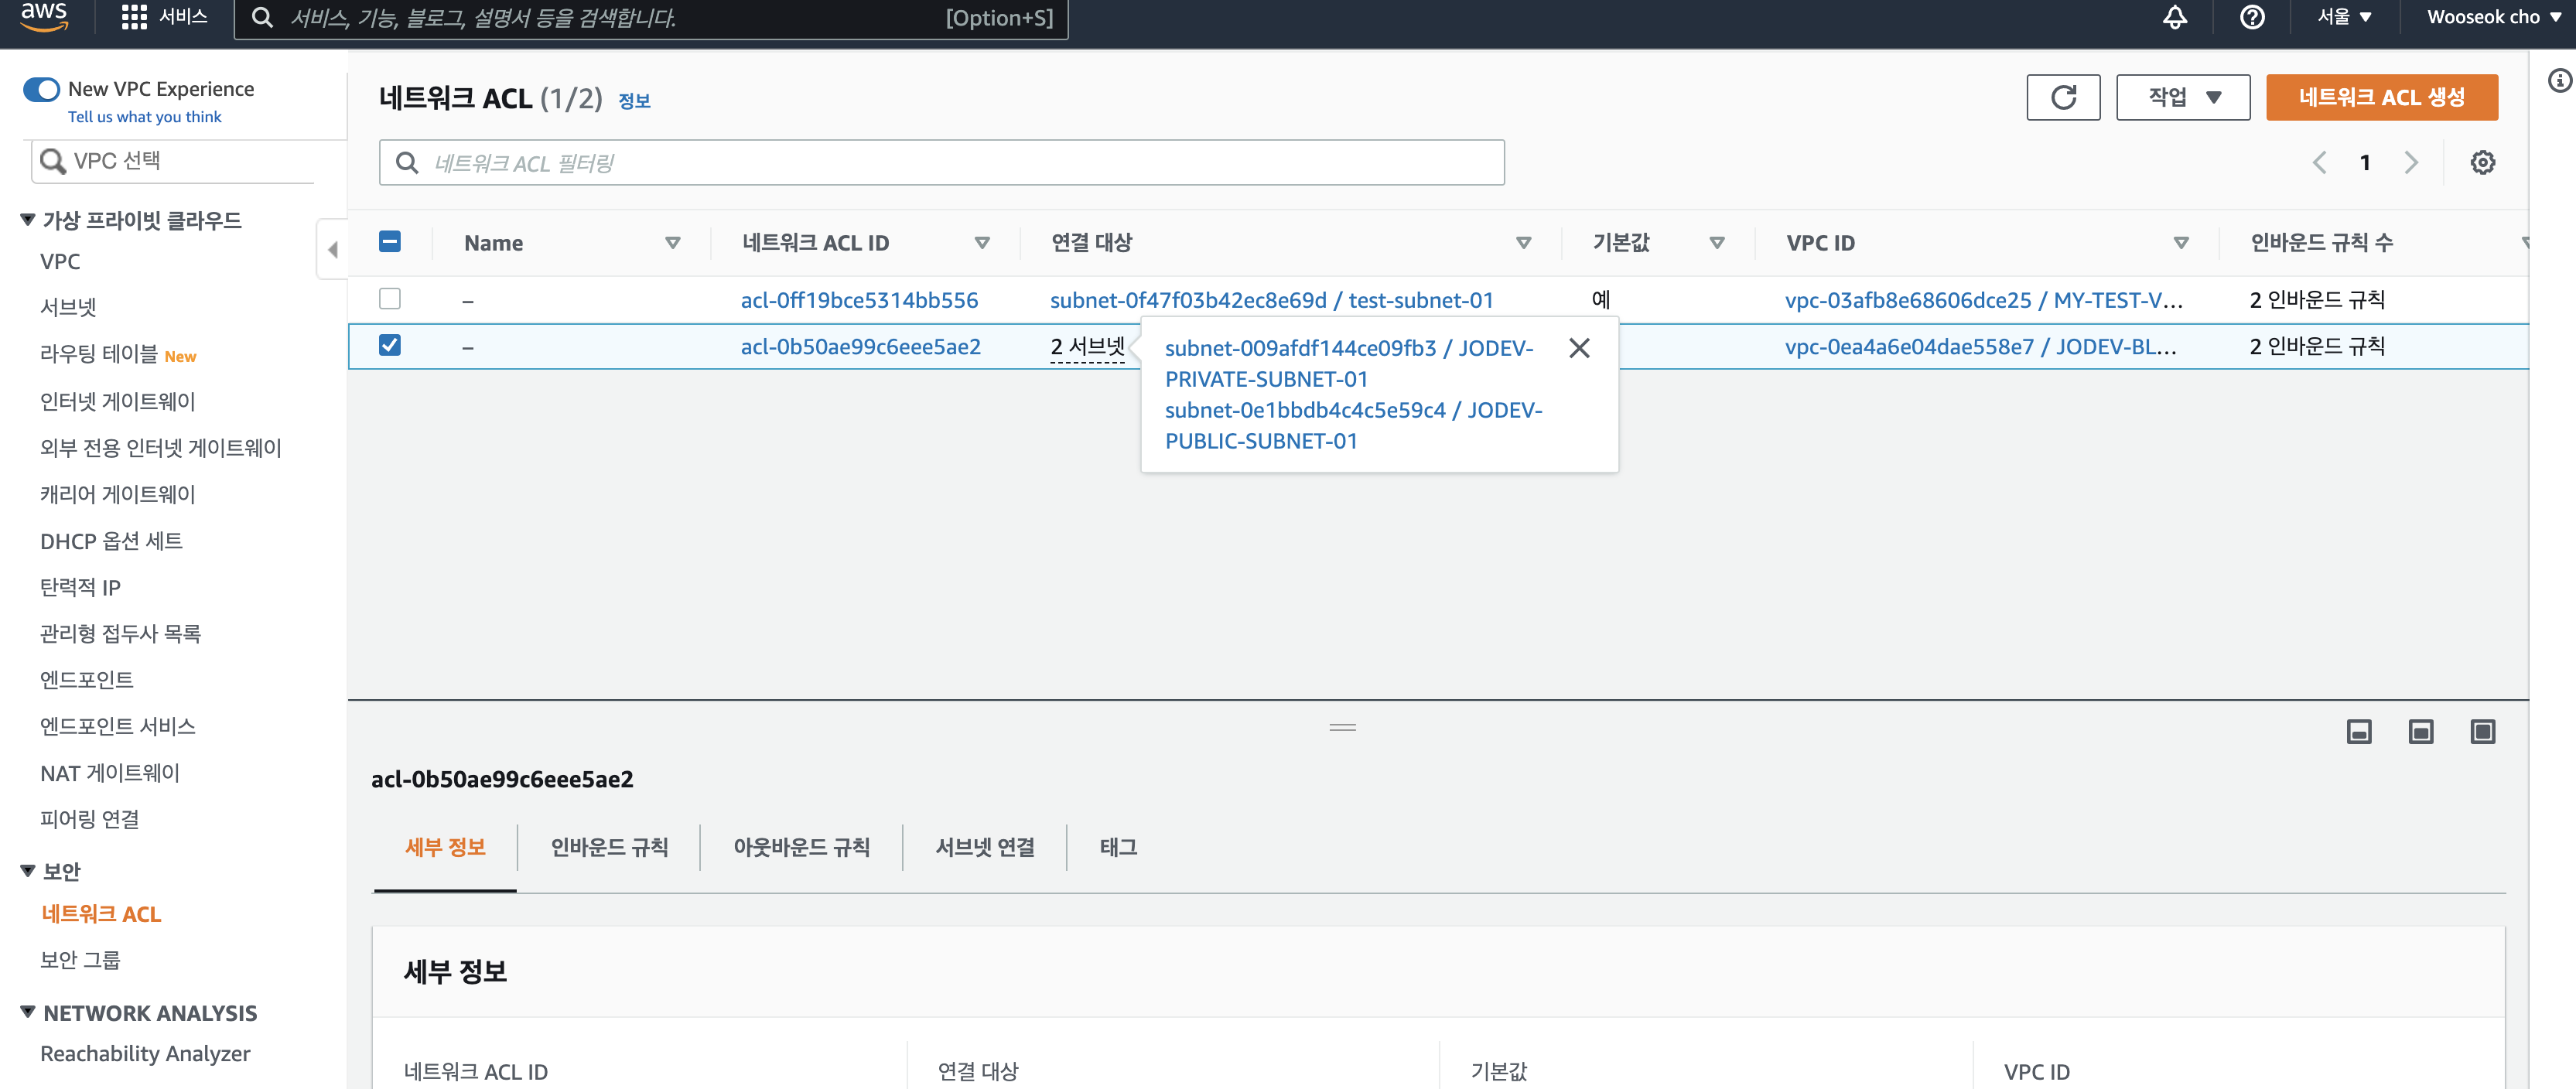Uncheck the acl-0b50ae99c6eee5ae2 row checkbox
The width and height of the screenshot is (2576, 1089).
[x=390, y=345]
